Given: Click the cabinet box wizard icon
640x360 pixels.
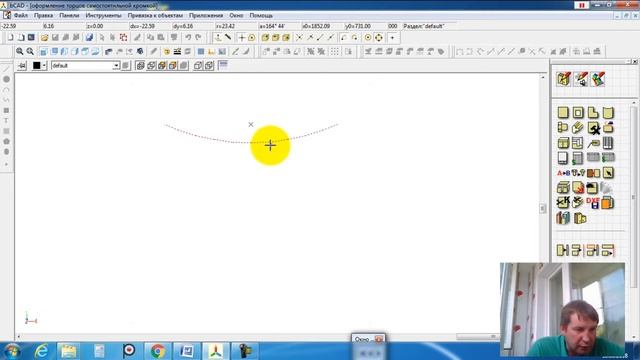Looking at the screenshot, I should click(x=563, y=143).
